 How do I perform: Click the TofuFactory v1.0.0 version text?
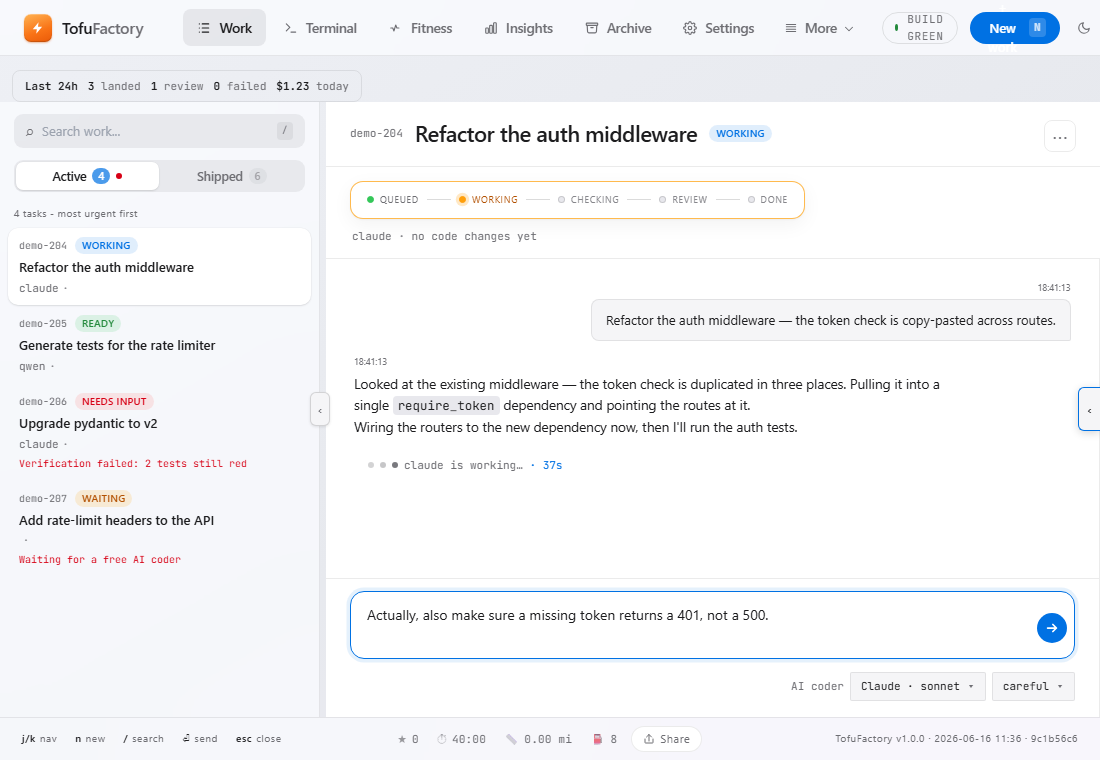click(956, 739)
